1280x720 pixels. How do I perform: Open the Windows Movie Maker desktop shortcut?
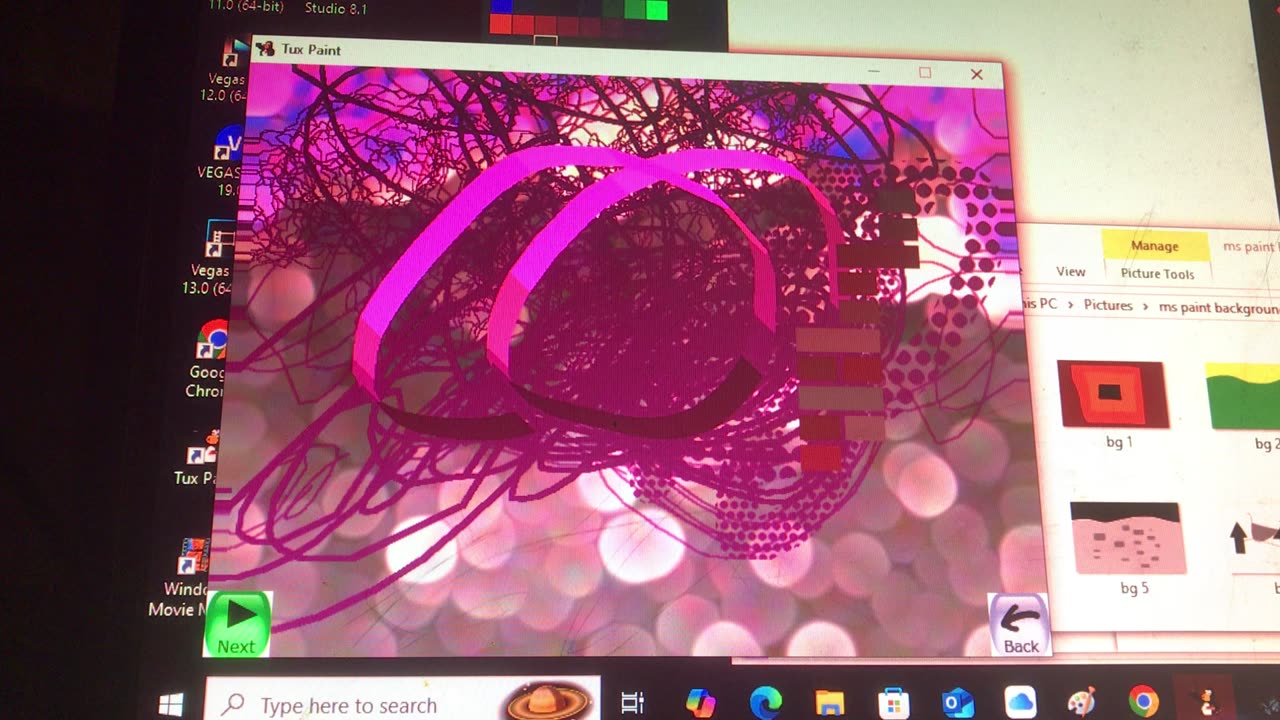(x=181, y=579)
